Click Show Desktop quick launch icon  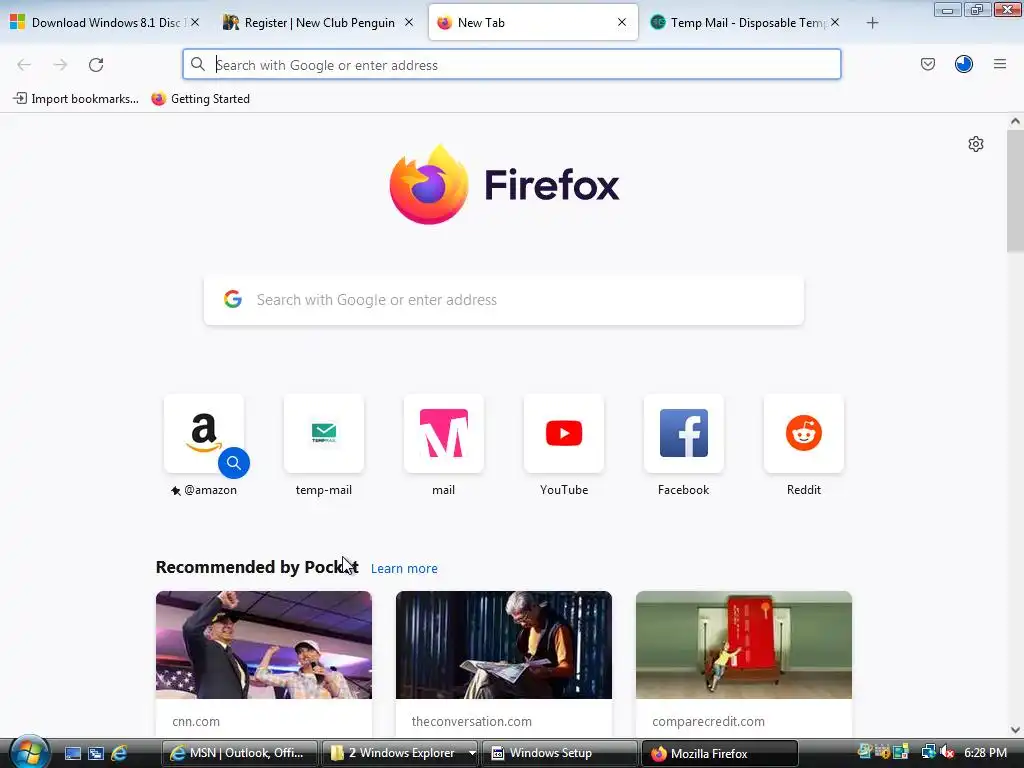72,754
